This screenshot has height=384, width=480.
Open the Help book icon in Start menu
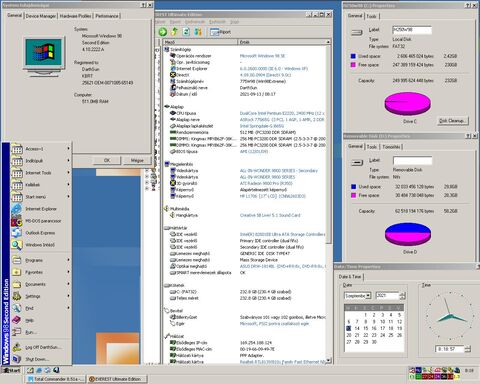(x=16, y=320)
